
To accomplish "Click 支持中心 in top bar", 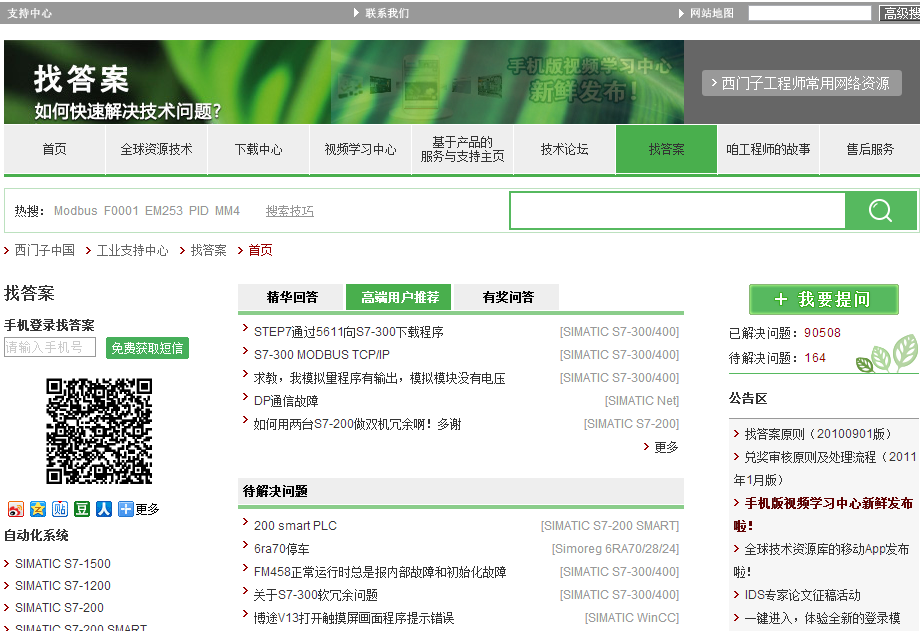I will (29, 13).
